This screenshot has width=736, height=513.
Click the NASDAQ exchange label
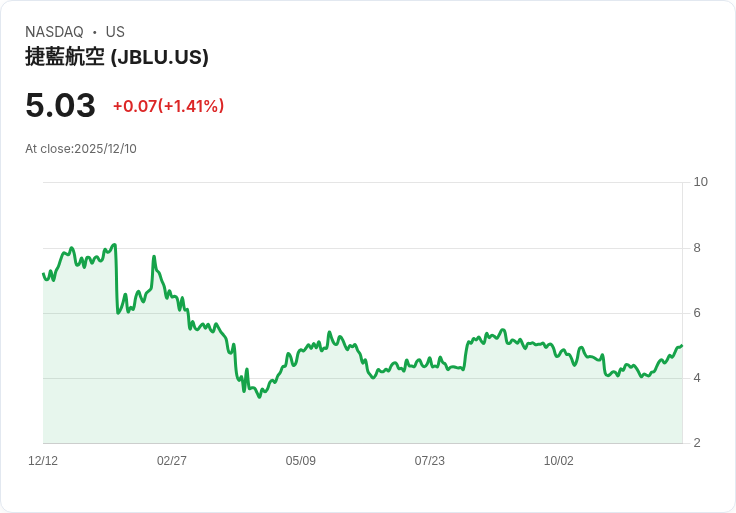(54, 32)
